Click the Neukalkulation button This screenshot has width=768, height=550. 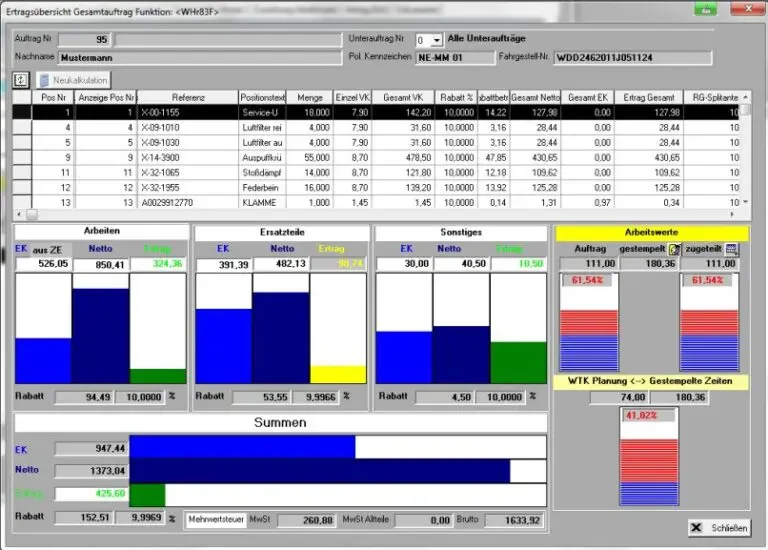coord(73,80)
